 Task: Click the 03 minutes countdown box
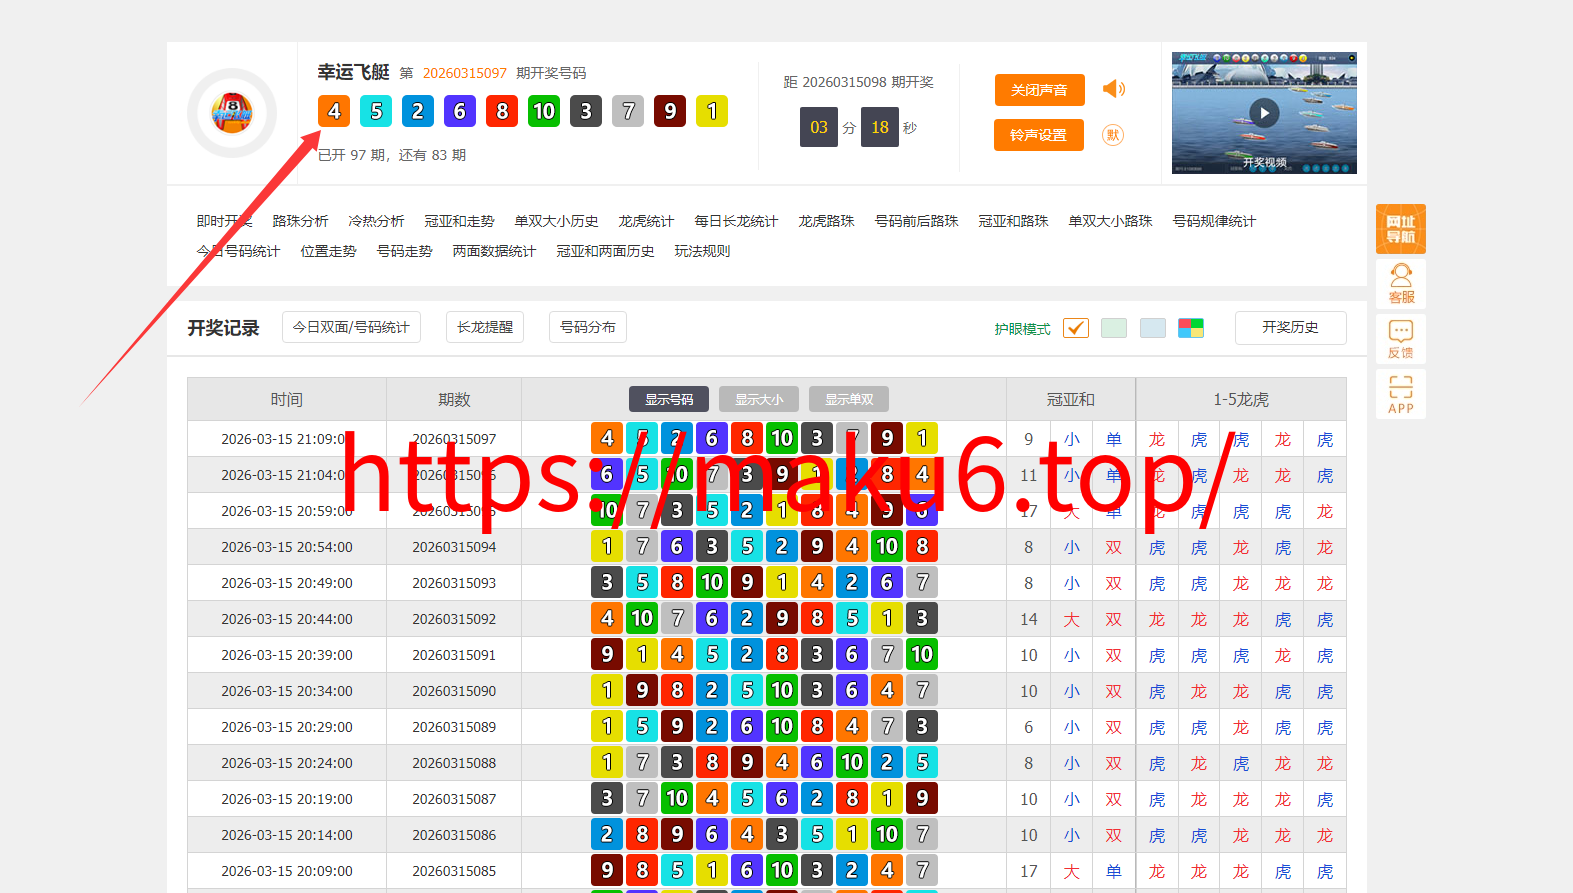(819, 127)
